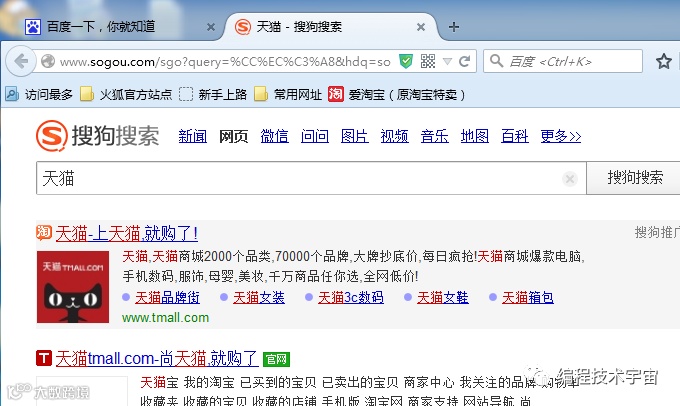Viewport: 680px width, 406px height.
Task: Click the 搜狗搜索 button
Action: point(635,178)
